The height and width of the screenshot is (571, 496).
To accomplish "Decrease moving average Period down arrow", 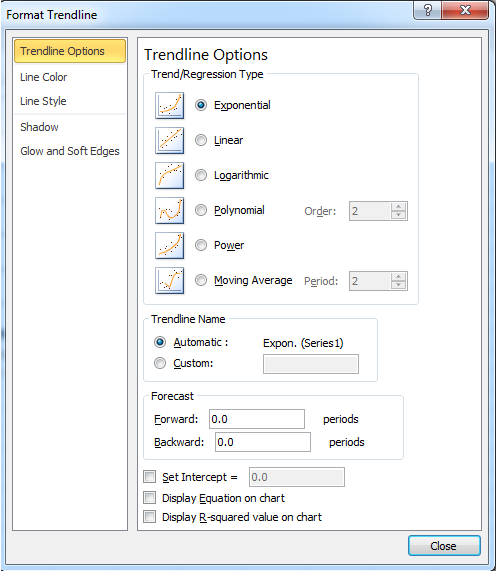I will 398,285.
